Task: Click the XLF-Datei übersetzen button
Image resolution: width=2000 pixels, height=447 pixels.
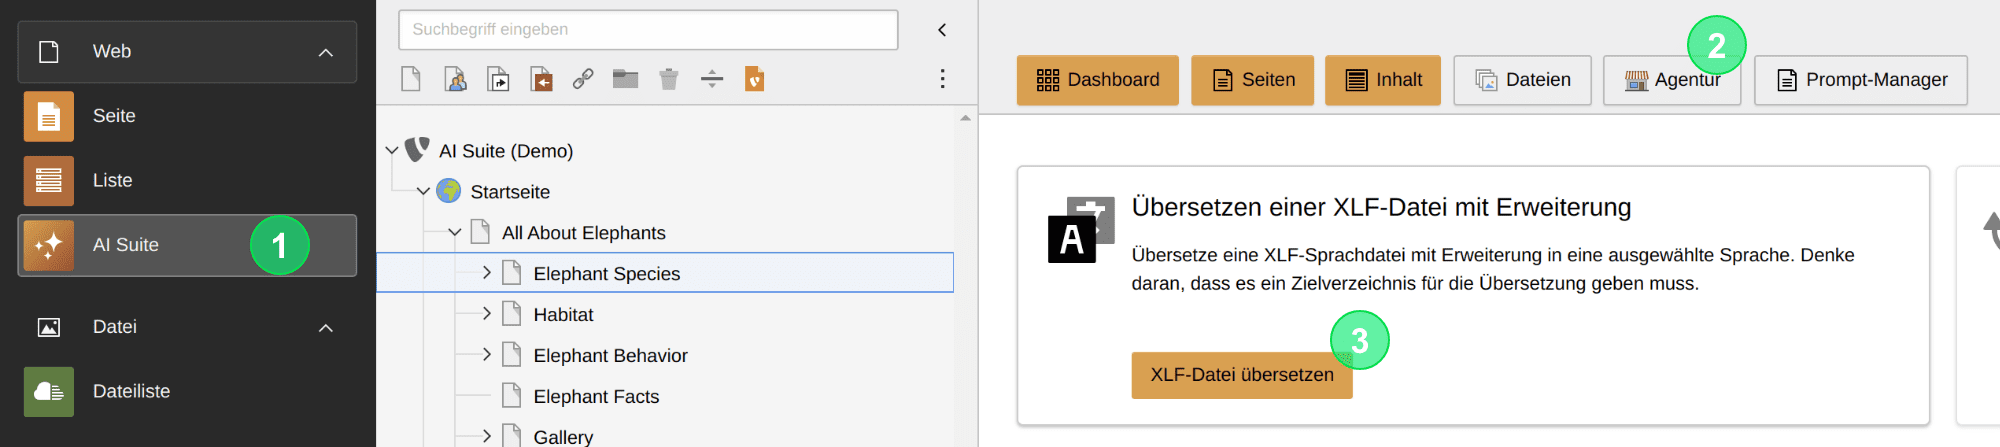Action: tap(1242, 375)
